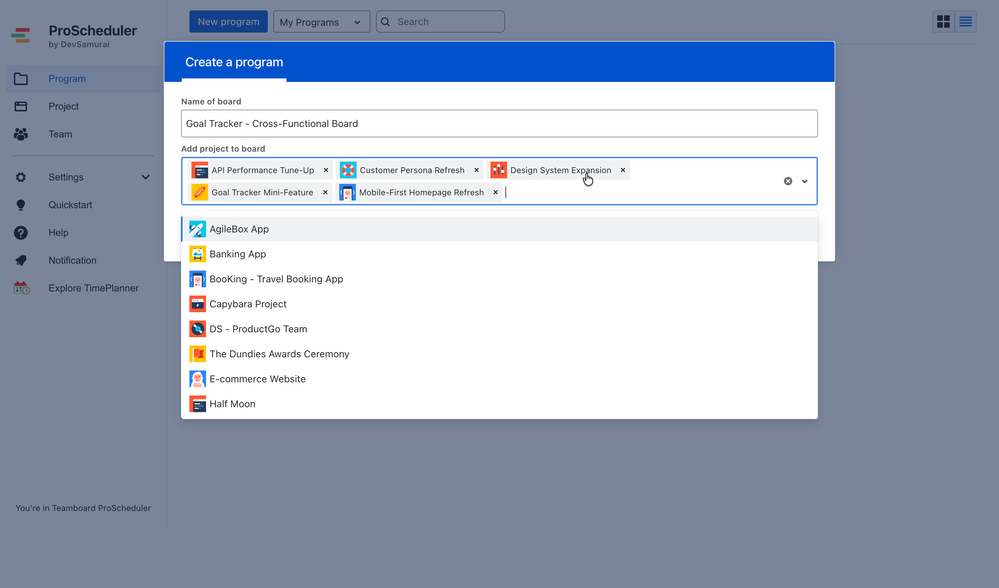Image resolution: width=999 pixels, height=588 pixels.
Task: Click the Help question mark icon
Action: [x=21, y=233]
